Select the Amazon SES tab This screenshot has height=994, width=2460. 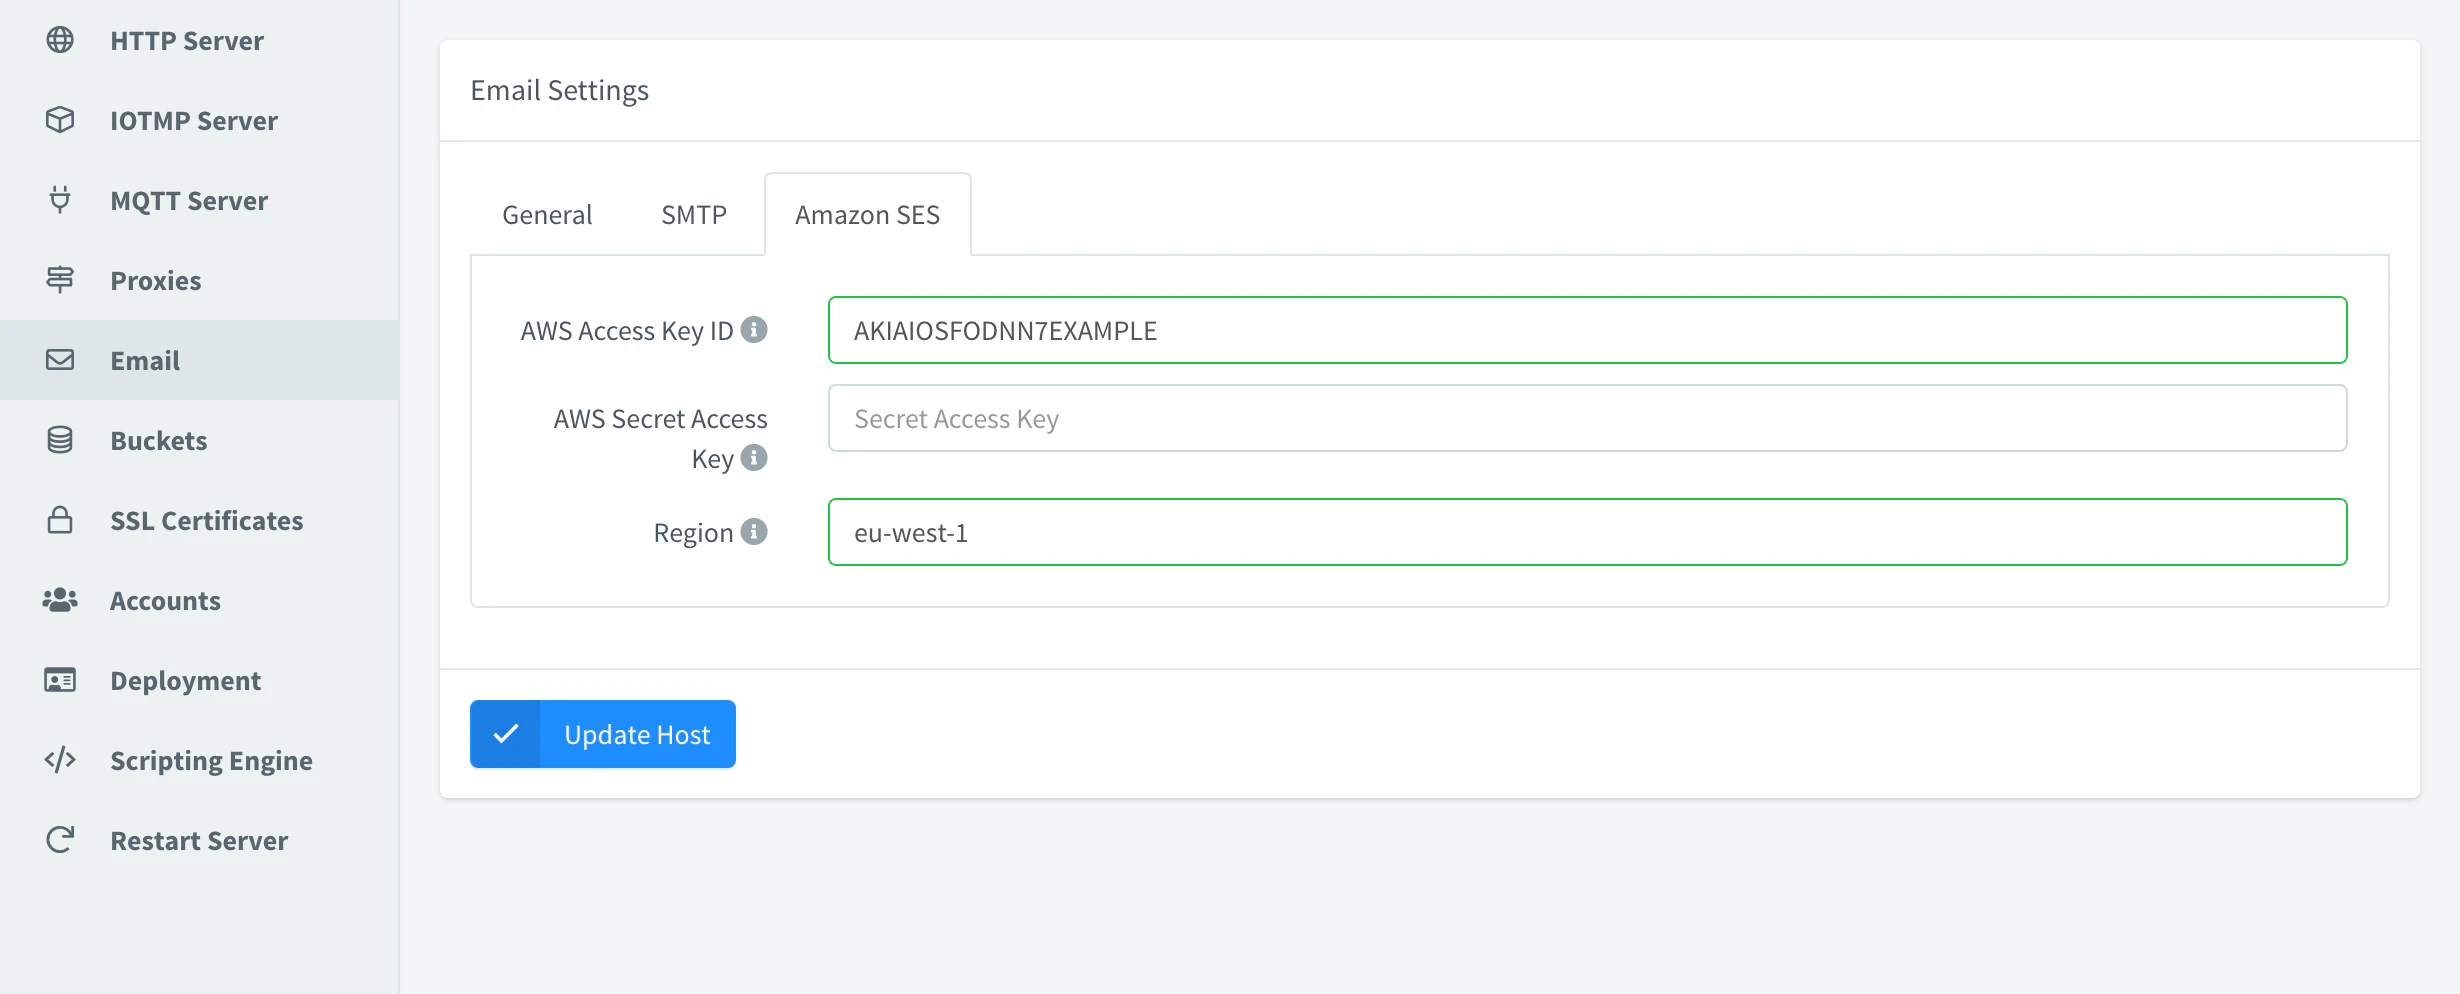pyautogui.click(x=868, y=215)
